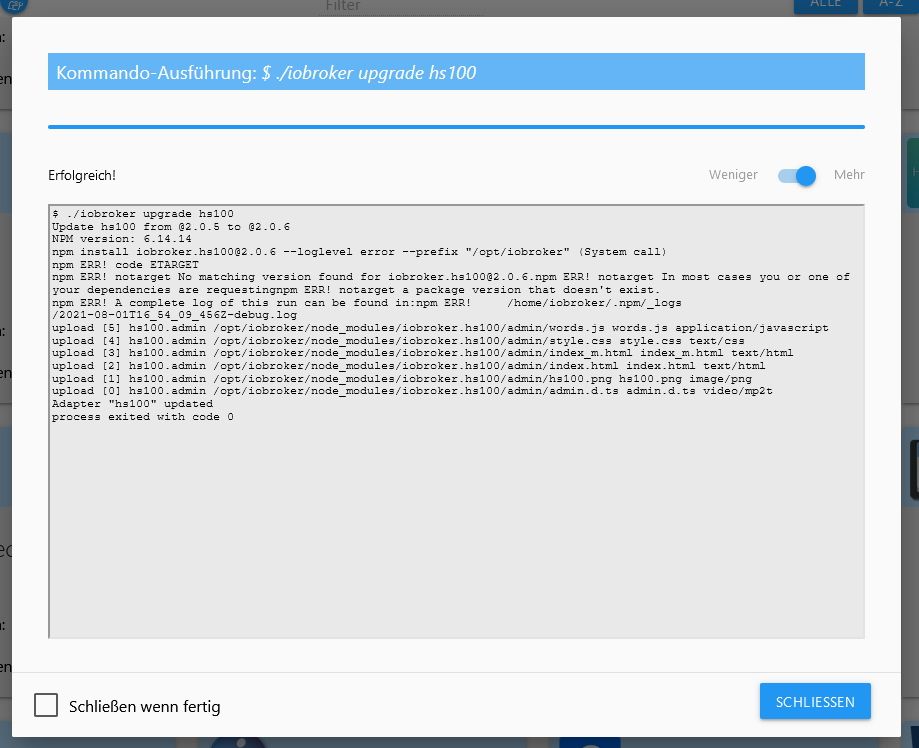This screenshot has width=919, height=748.
Task: Click the 'Update hs100 from @2.0.5' log line
Action: tap(171, 227)
